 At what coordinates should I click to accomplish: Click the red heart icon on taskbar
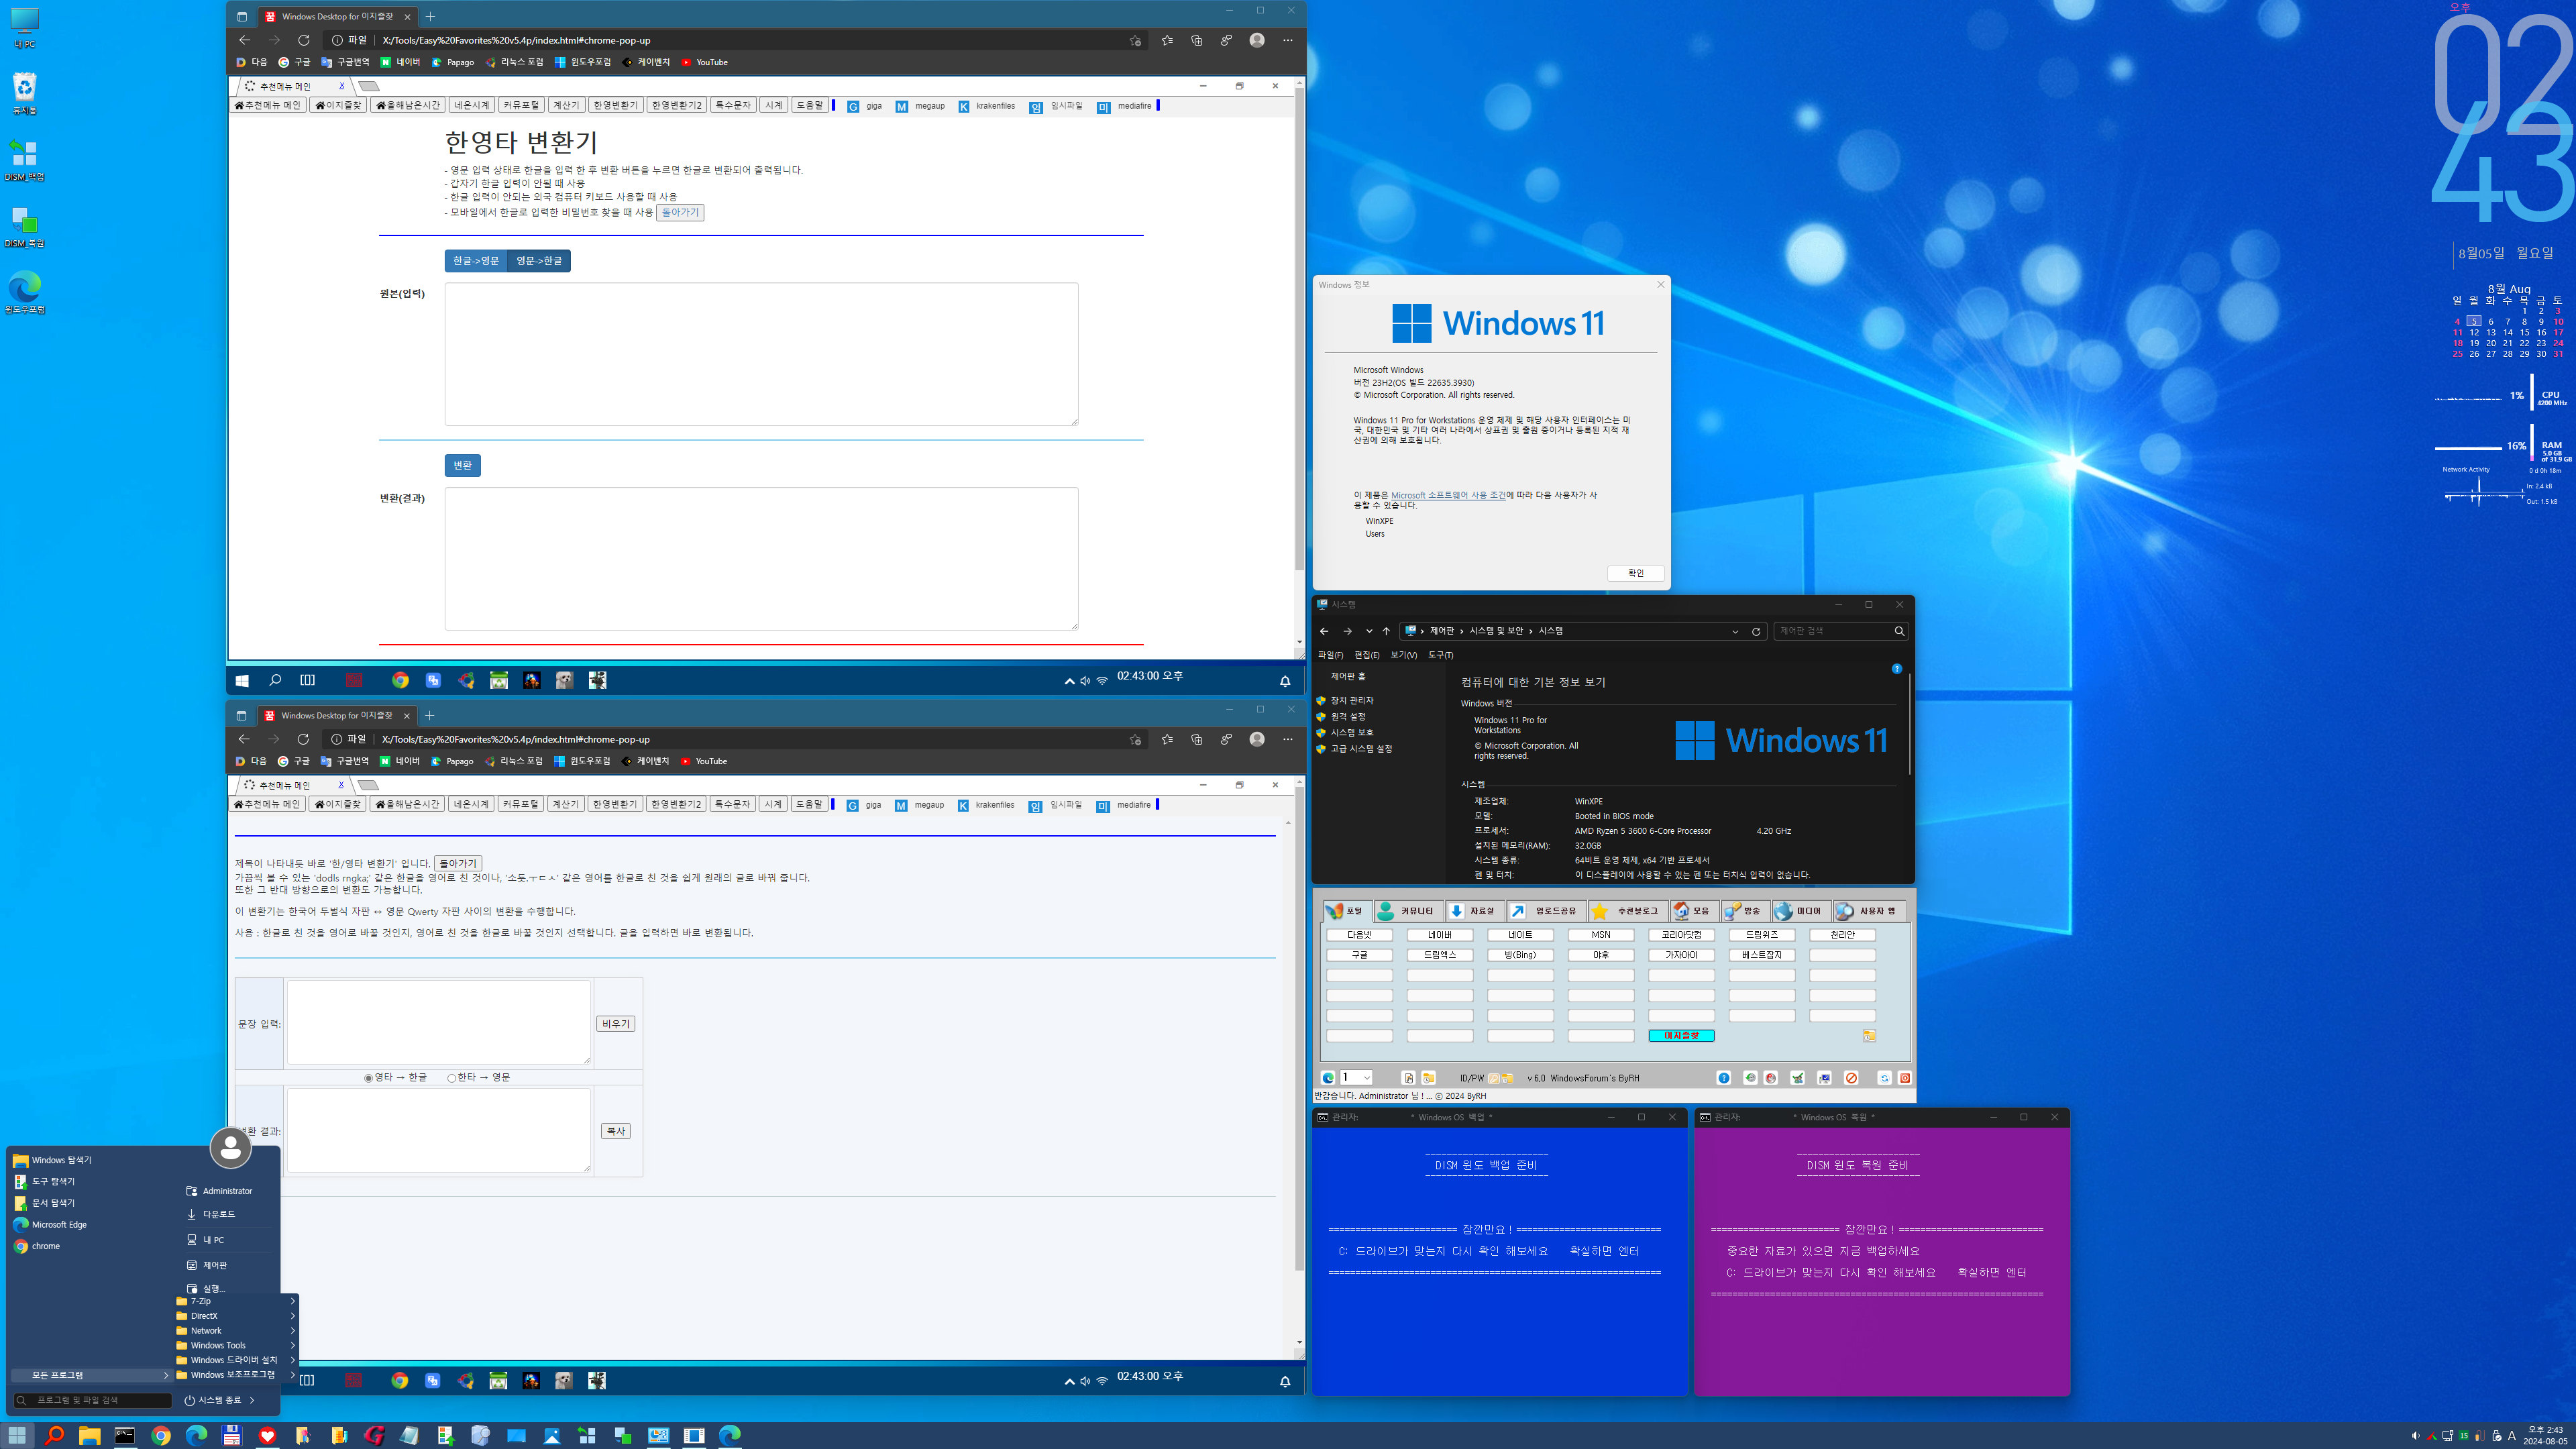pyautogui.click(x=267, y=1435)
